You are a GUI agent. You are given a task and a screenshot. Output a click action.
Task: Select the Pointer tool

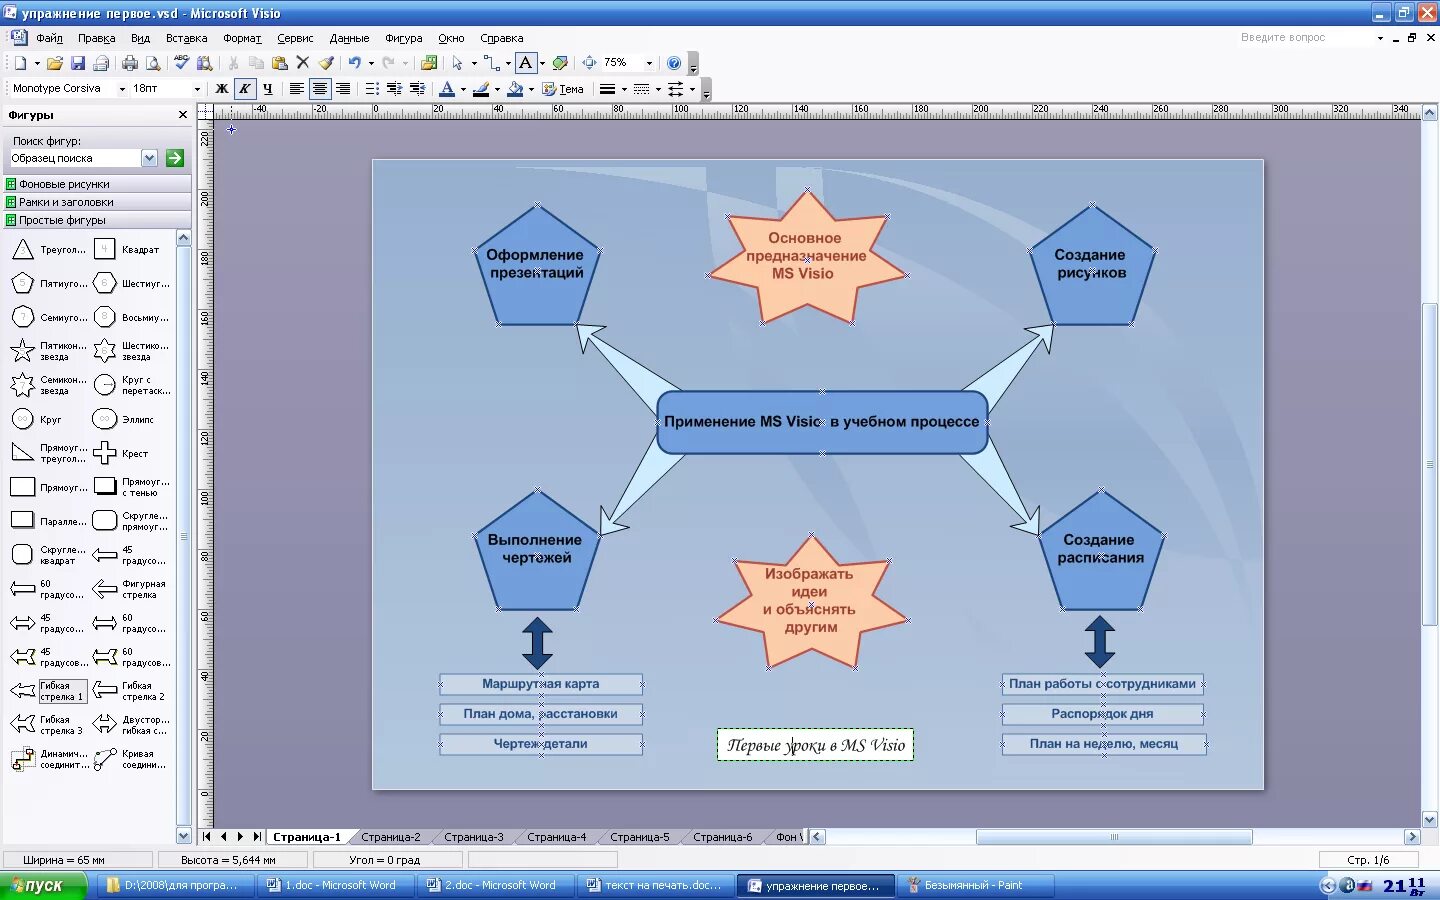457,63
